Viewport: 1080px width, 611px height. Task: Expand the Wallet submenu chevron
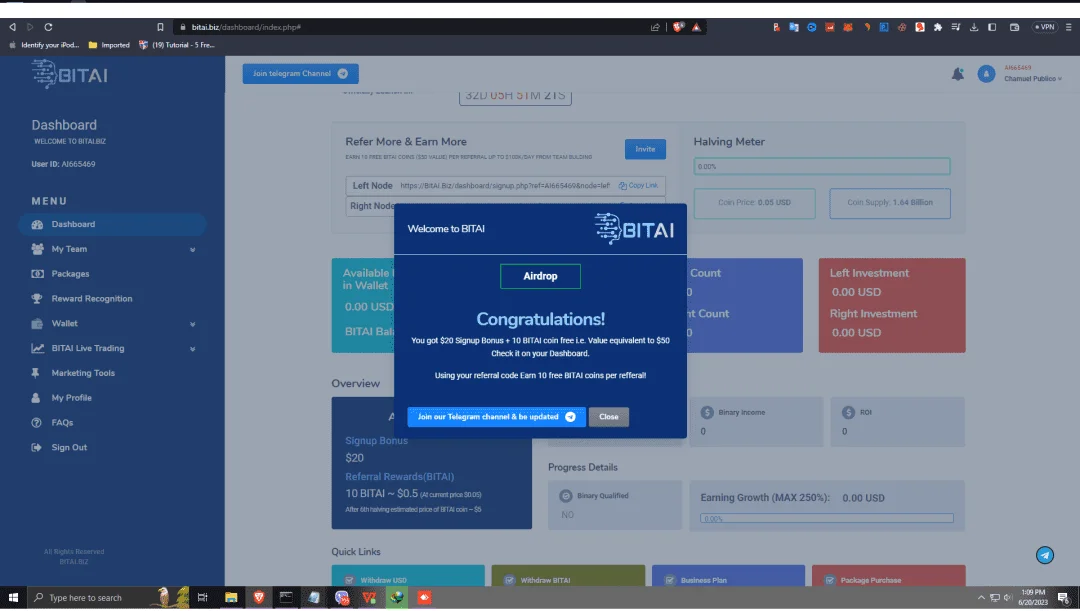coord(192,324)
